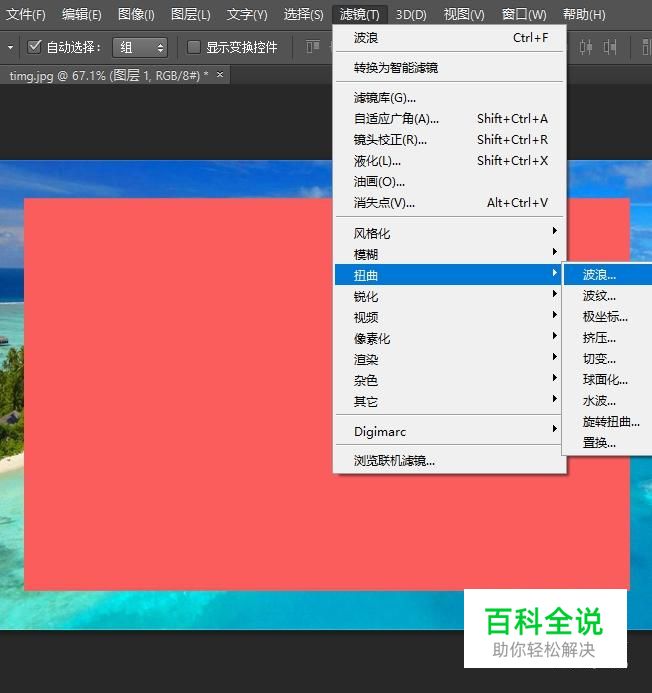Open the 选择(S) menu

[303, 15]
